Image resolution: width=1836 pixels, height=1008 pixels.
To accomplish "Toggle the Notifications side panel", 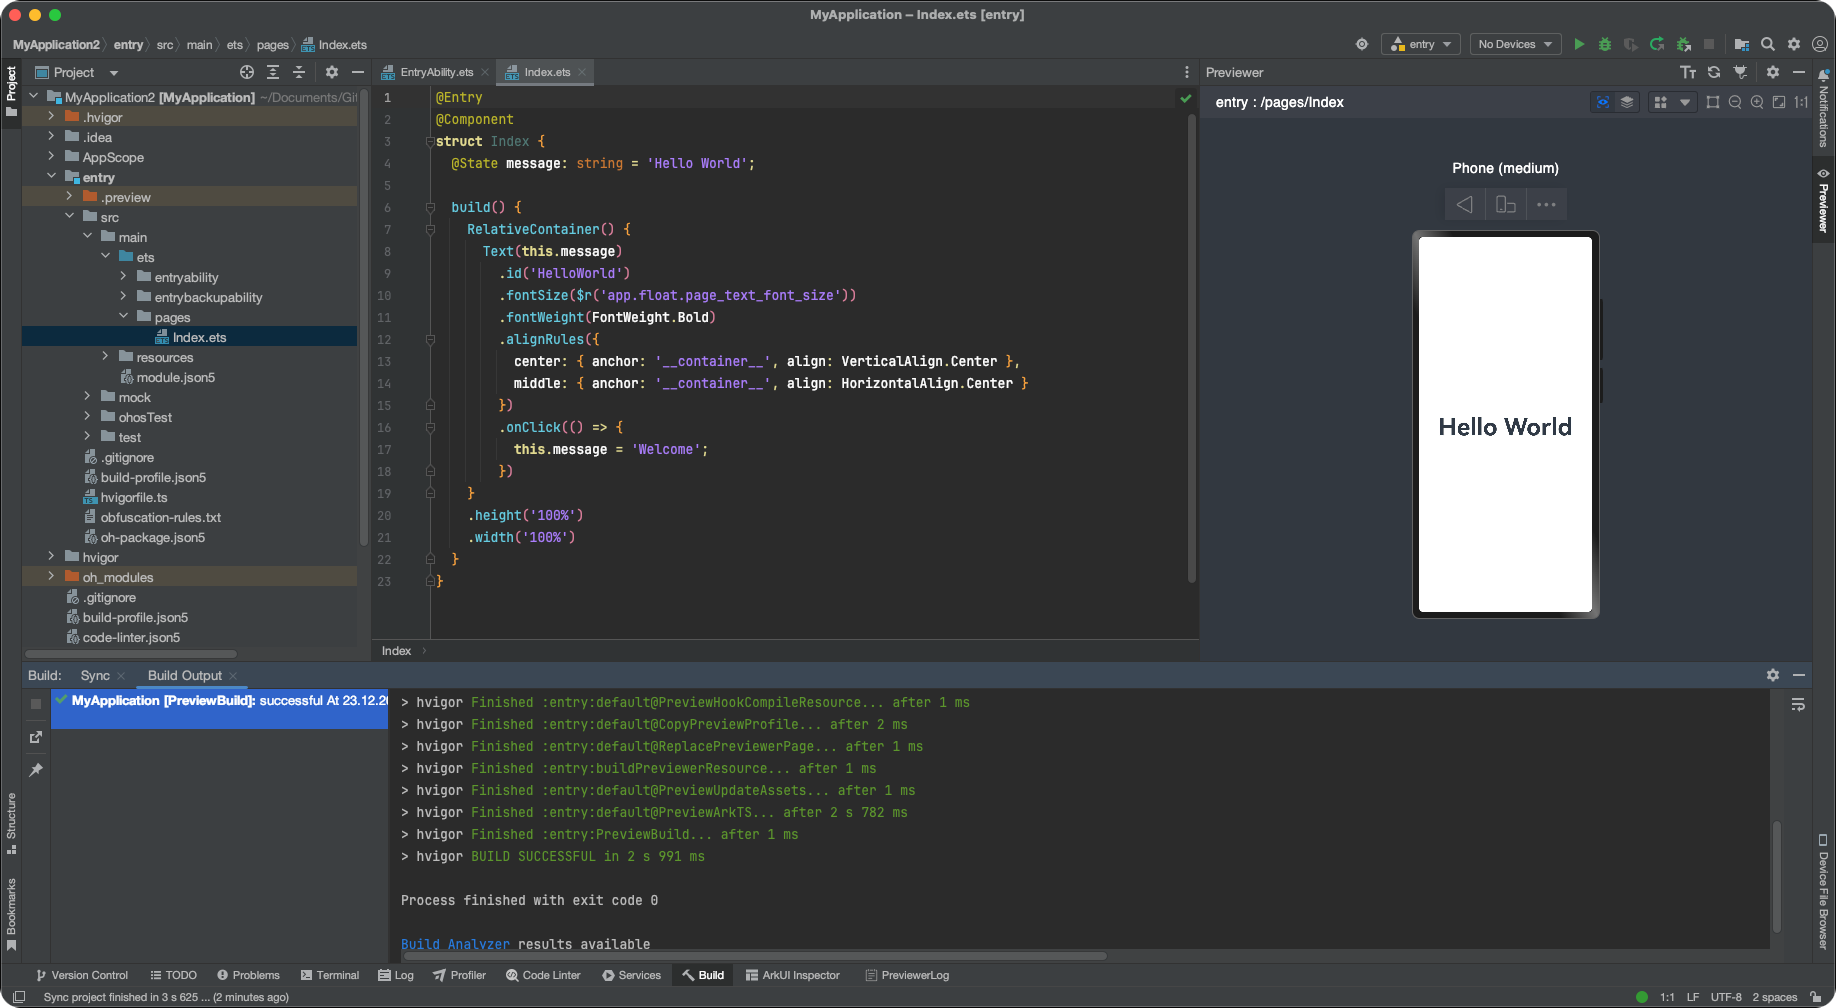I will [1823, 109].
